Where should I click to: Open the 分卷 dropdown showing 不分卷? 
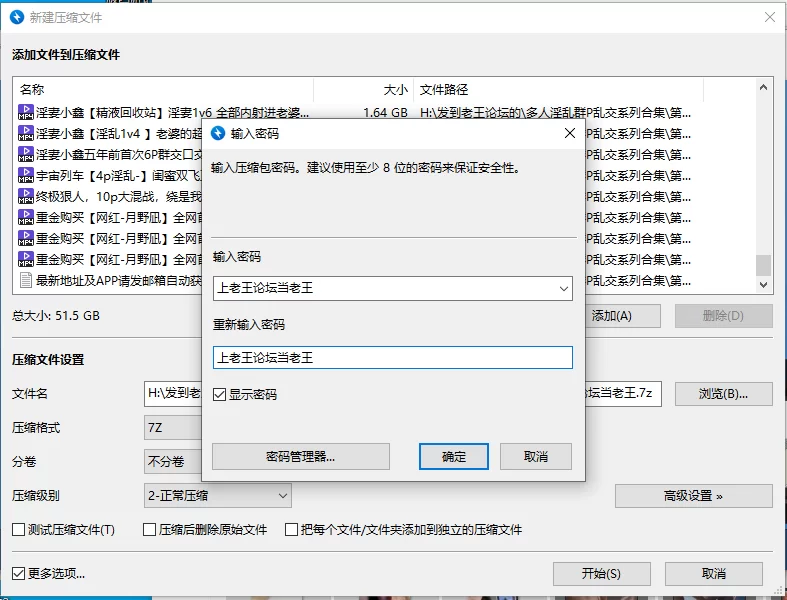[173, 461]
